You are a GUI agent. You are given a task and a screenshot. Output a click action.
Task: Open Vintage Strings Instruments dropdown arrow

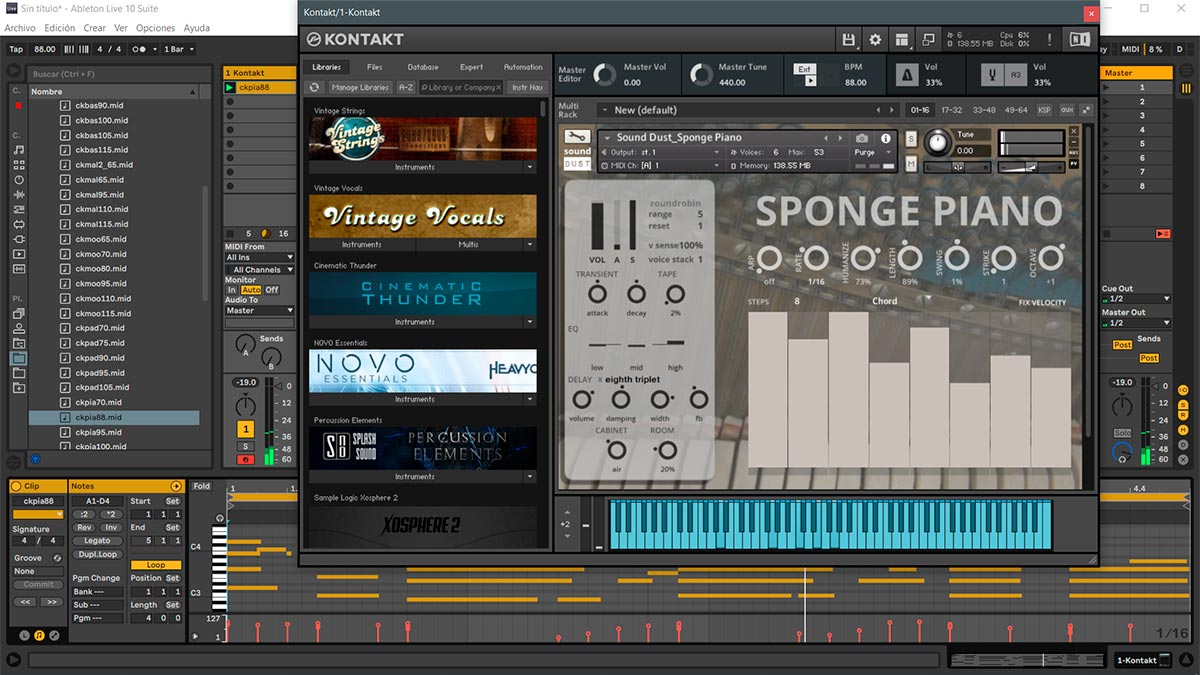click(x=530, y=167)
